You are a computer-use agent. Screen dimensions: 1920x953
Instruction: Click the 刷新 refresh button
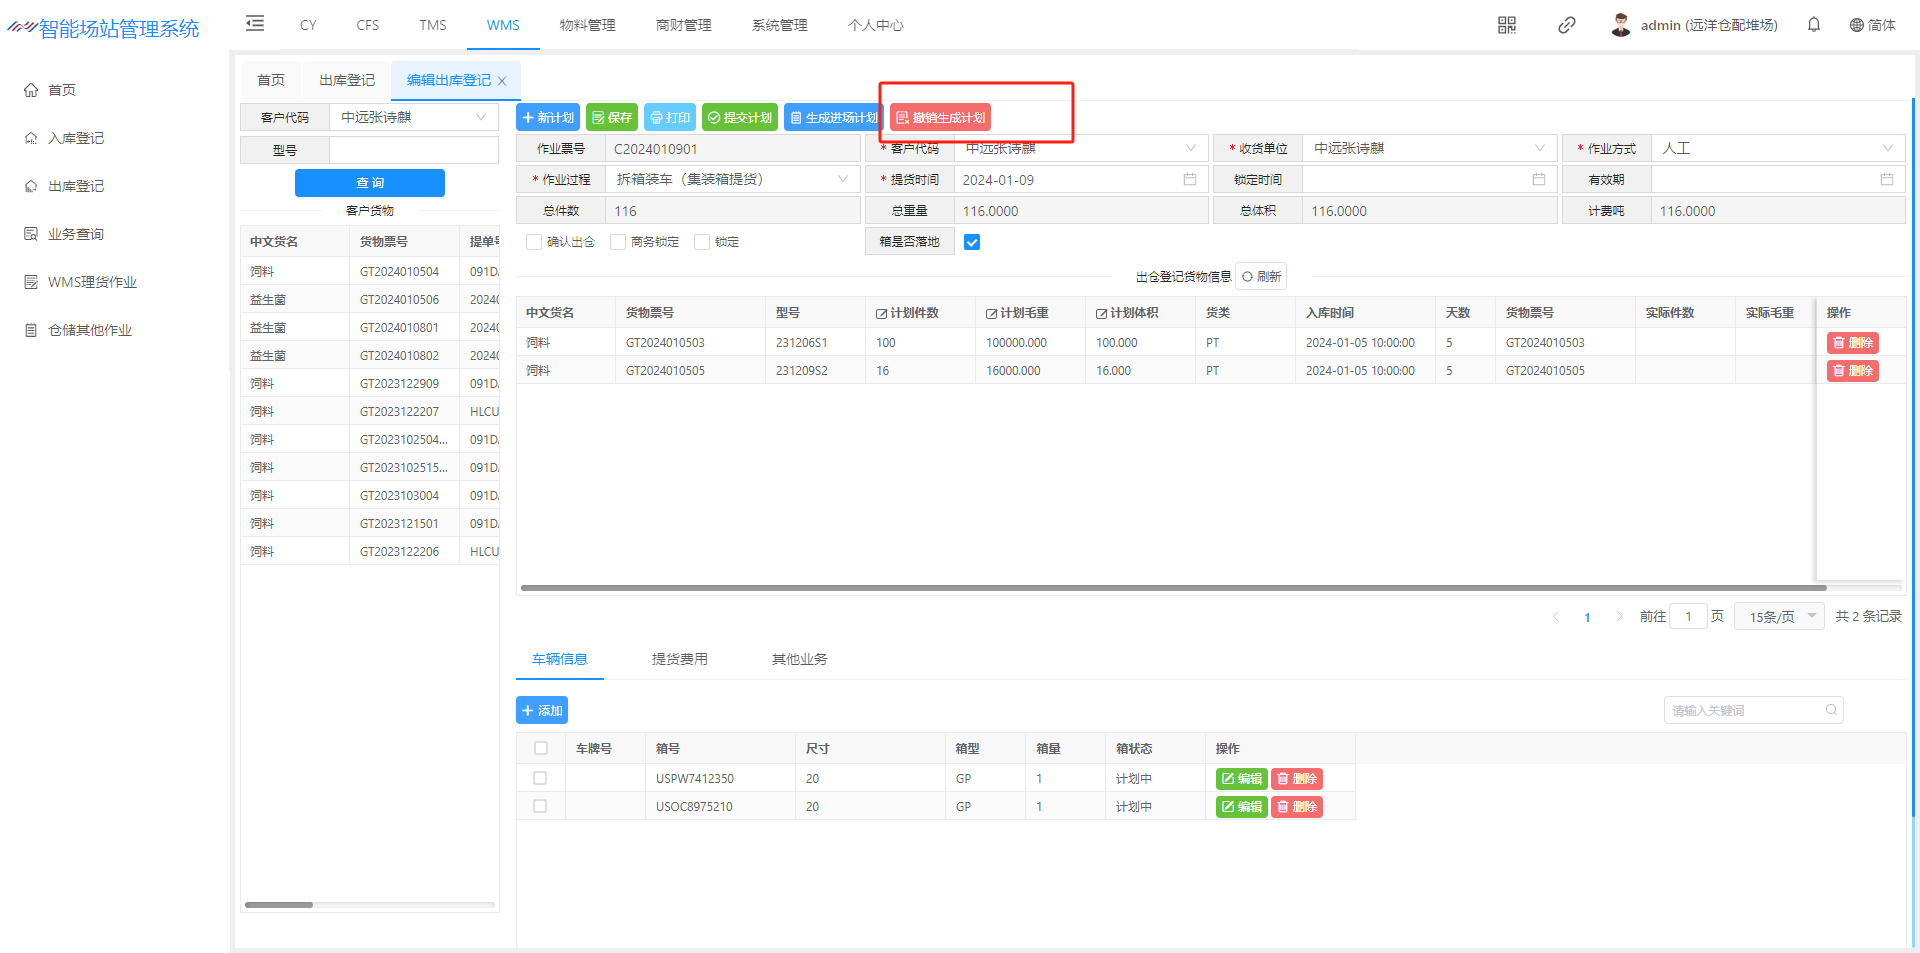click(x=1261, y=277)
